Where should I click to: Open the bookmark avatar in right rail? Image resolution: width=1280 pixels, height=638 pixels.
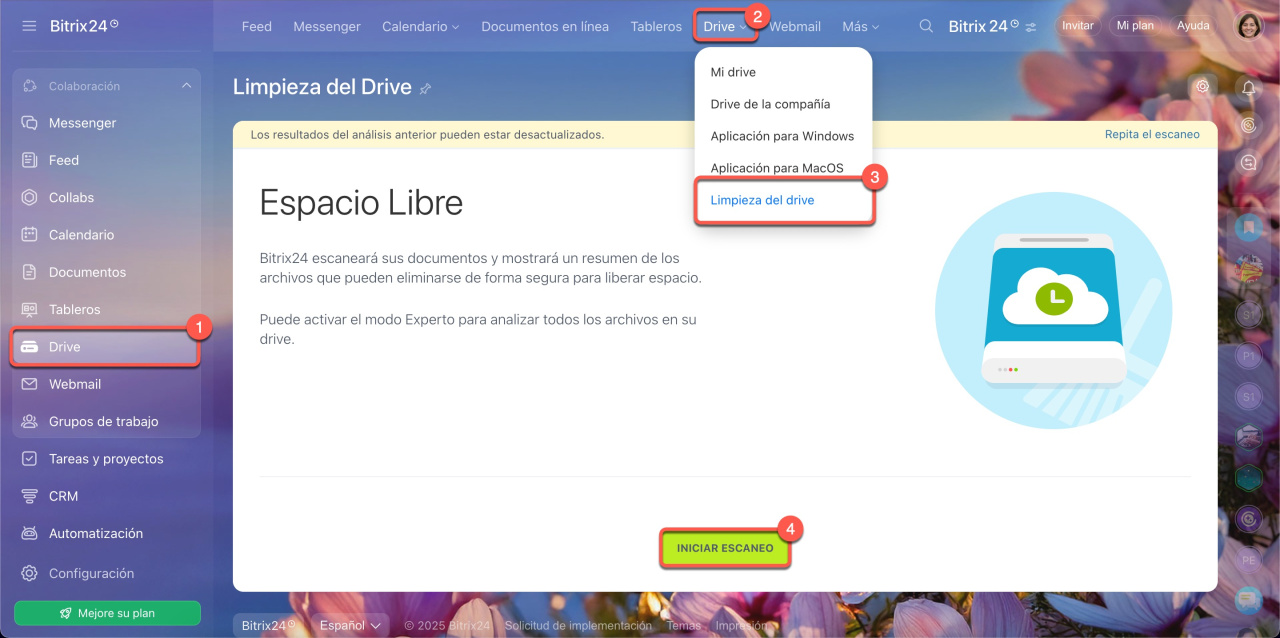[x=1249, y=229]
